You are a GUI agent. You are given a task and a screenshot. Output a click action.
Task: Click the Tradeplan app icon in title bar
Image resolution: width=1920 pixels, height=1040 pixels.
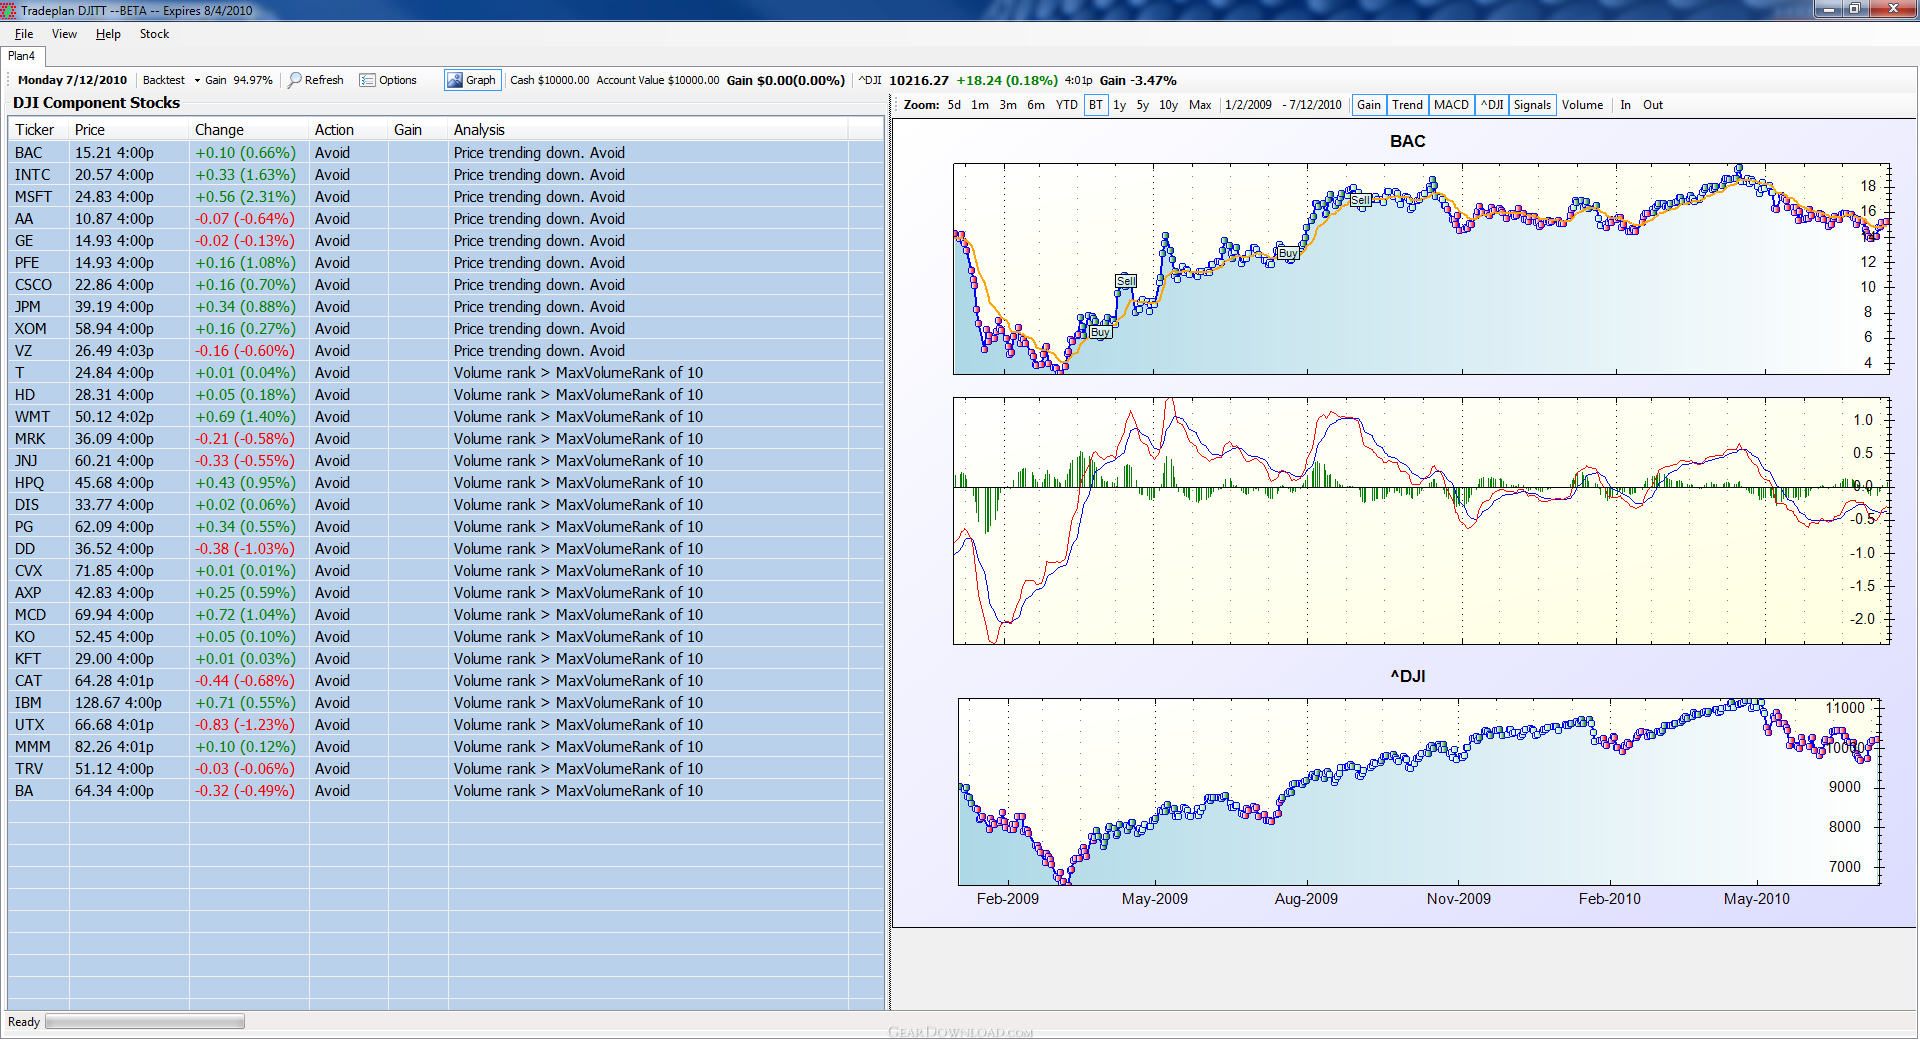point(9,10)
